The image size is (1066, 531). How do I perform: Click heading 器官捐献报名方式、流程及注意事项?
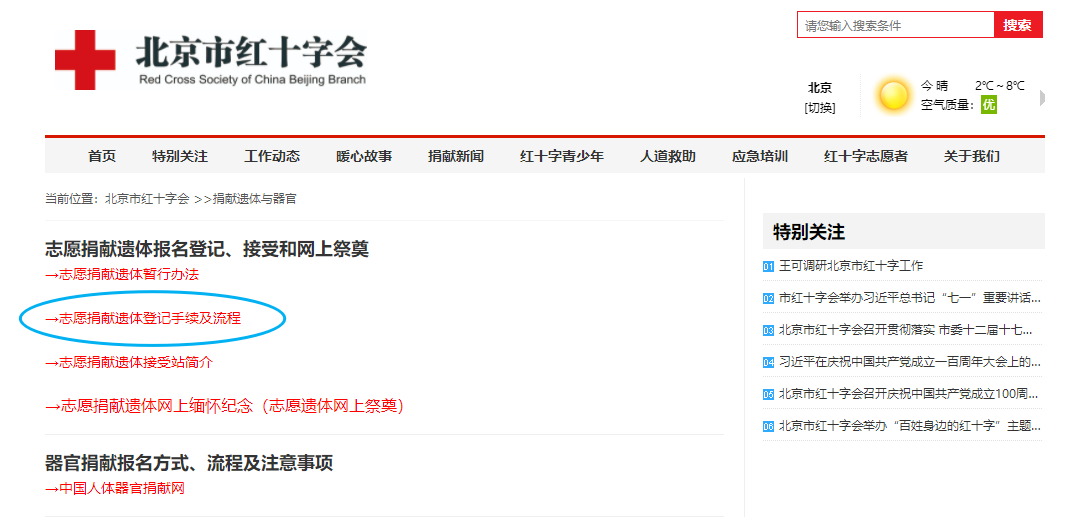[x=189, y=464]
